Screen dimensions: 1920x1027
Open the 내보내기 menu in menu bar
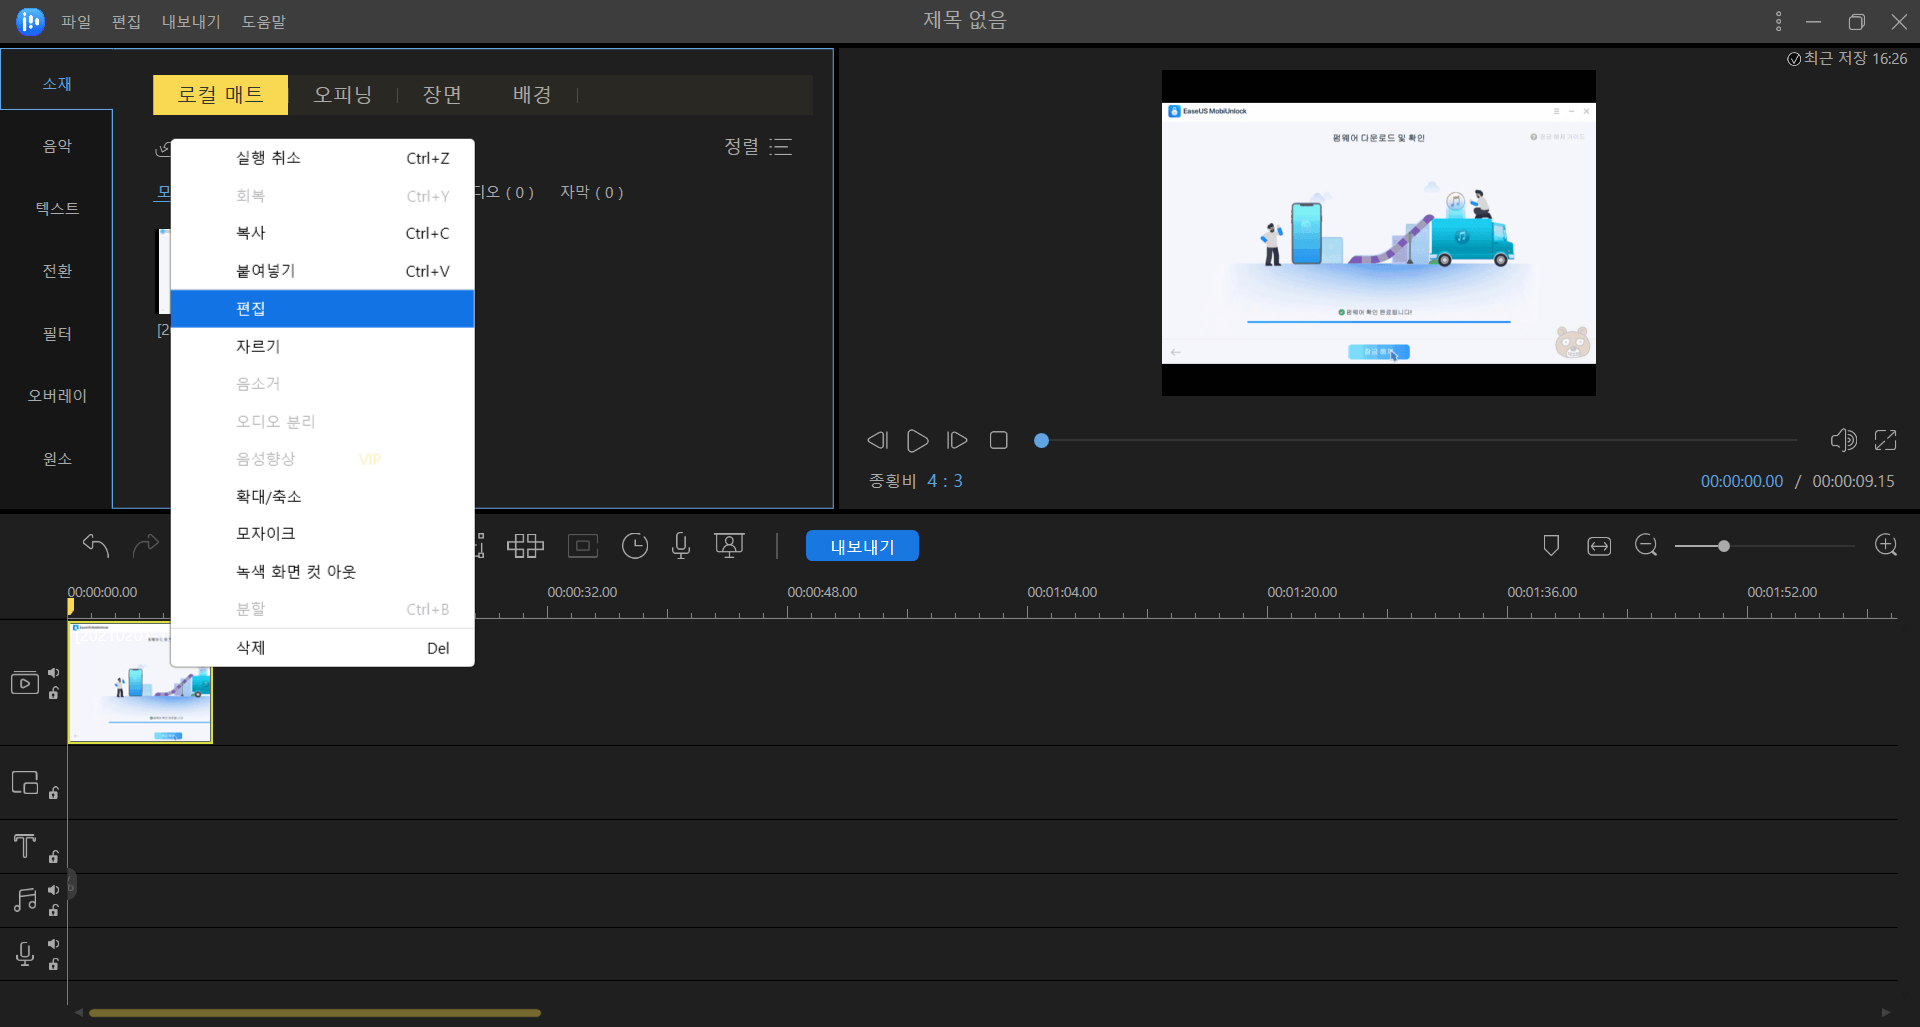tap(191, 22)
